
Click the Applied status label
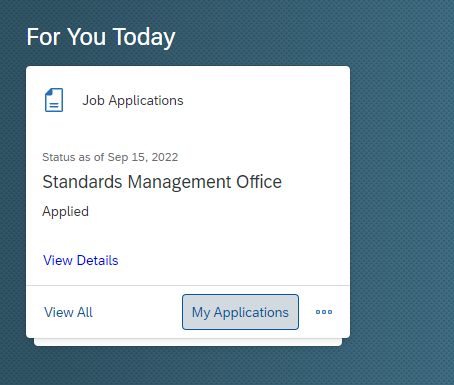tap(66, 212)
